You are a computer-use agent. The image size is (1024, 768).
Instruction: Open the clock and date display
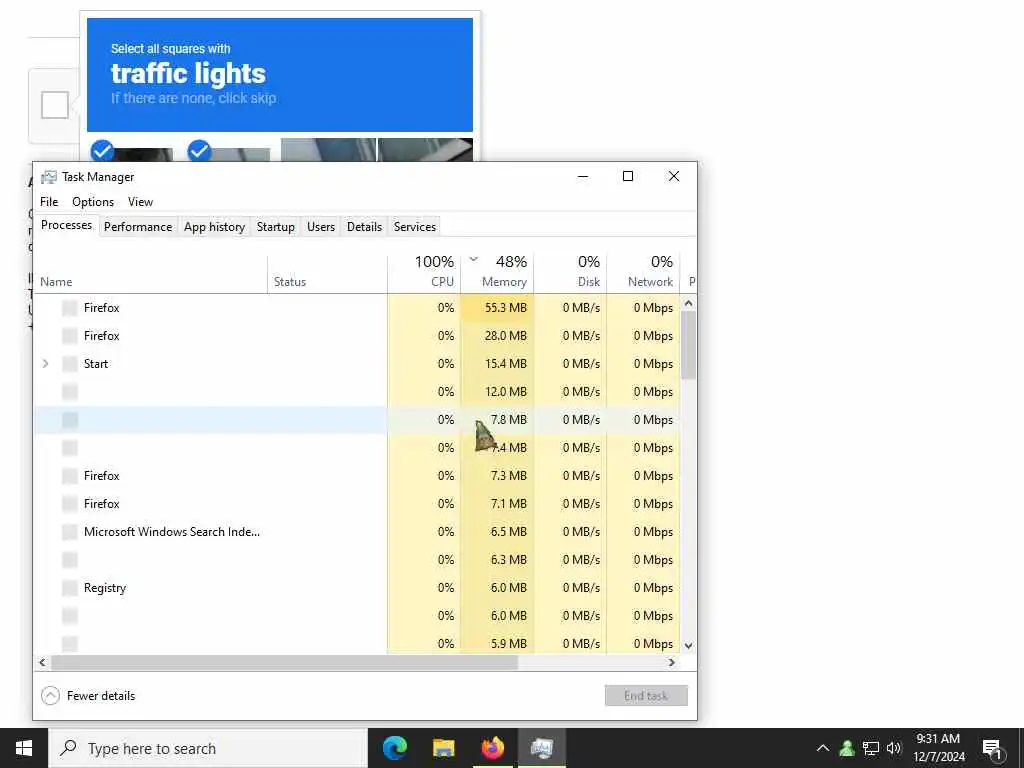coord(938,748)
